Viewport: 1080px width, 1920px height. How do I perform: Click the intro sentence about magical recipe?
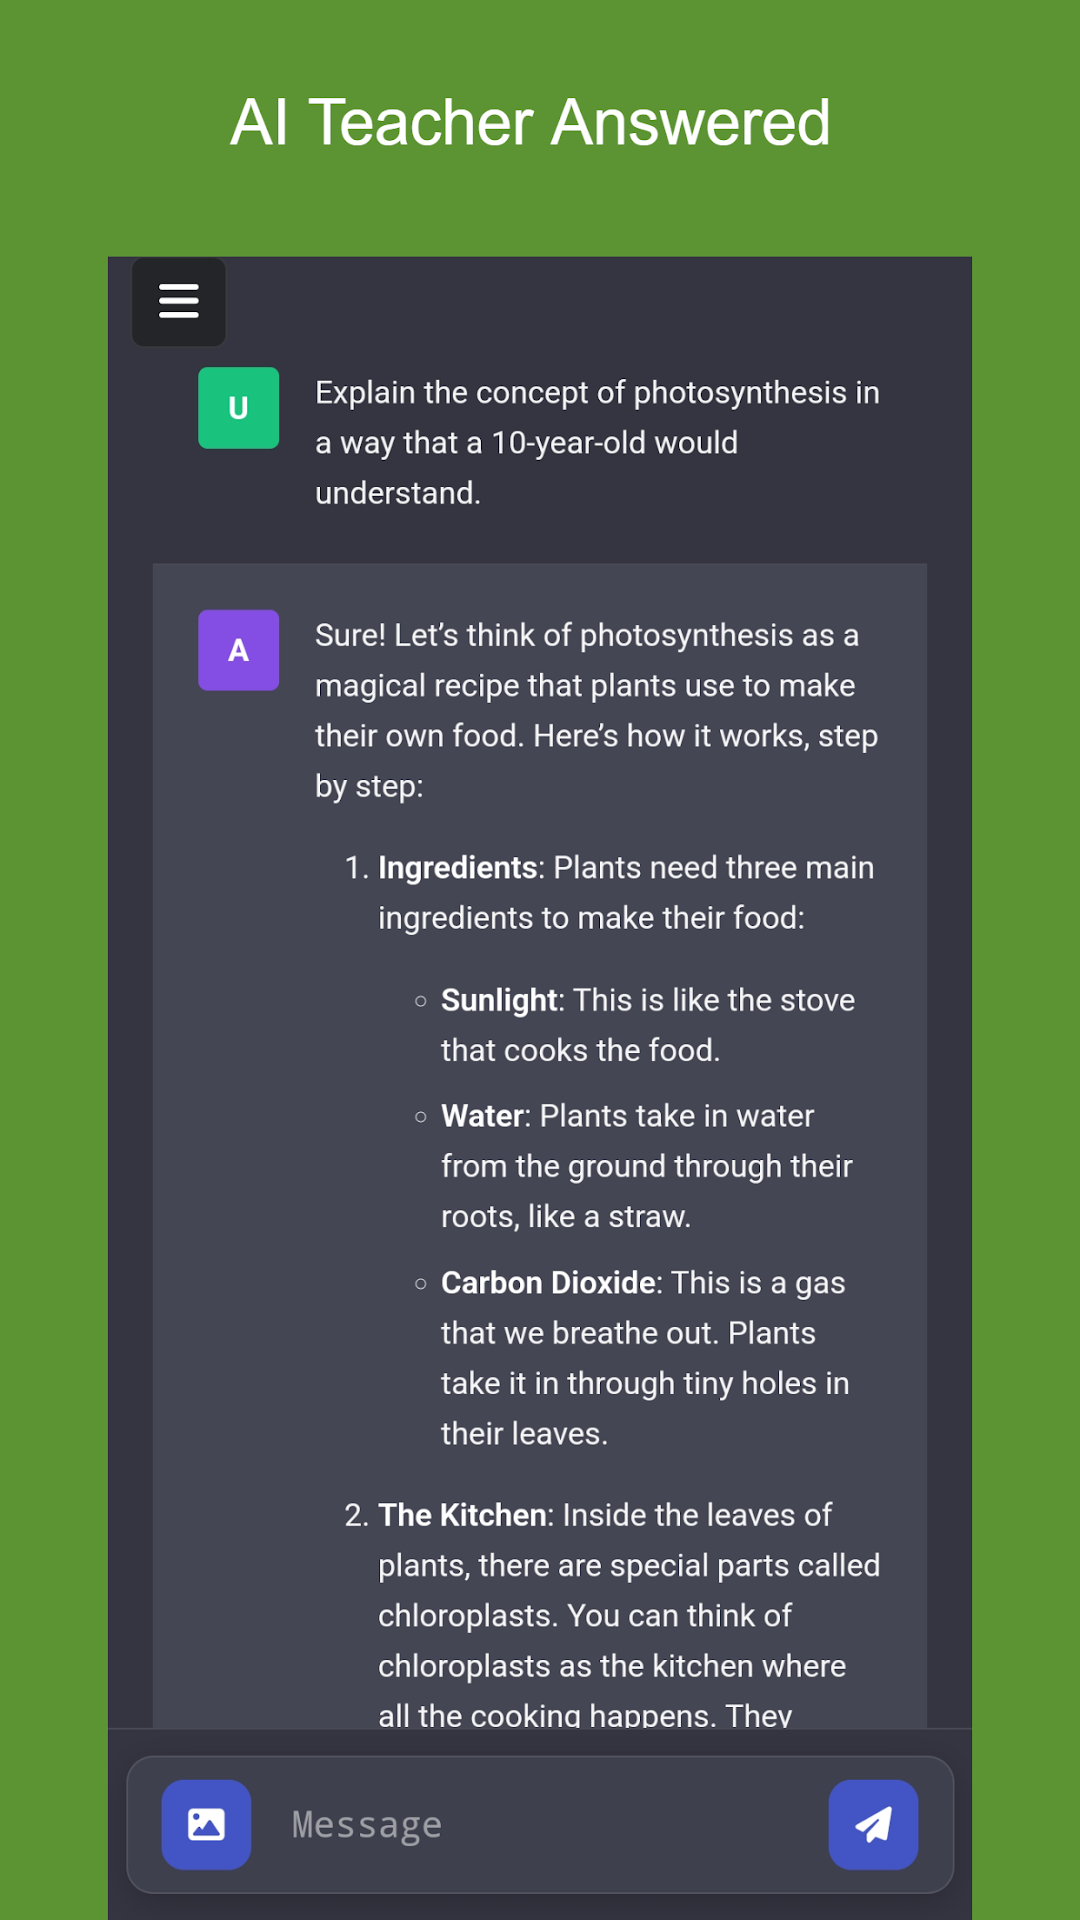pyautogui.click(x=597, y=710)
